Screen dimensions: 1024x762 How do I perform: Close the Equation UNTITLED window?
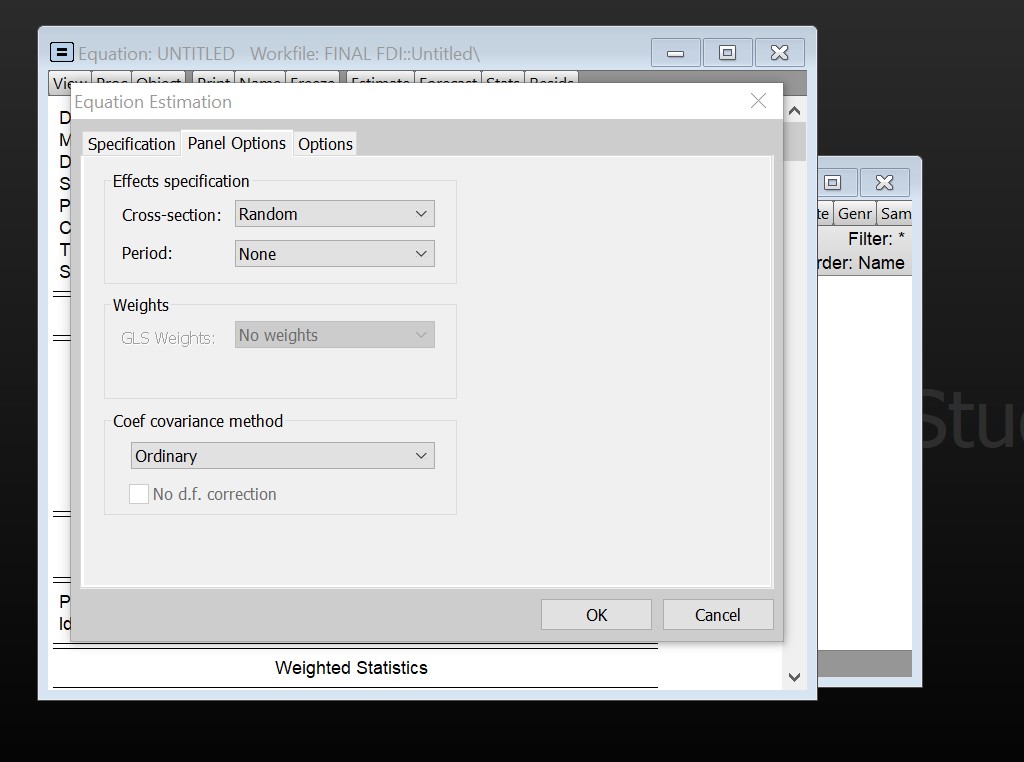(x=780, y=53)
